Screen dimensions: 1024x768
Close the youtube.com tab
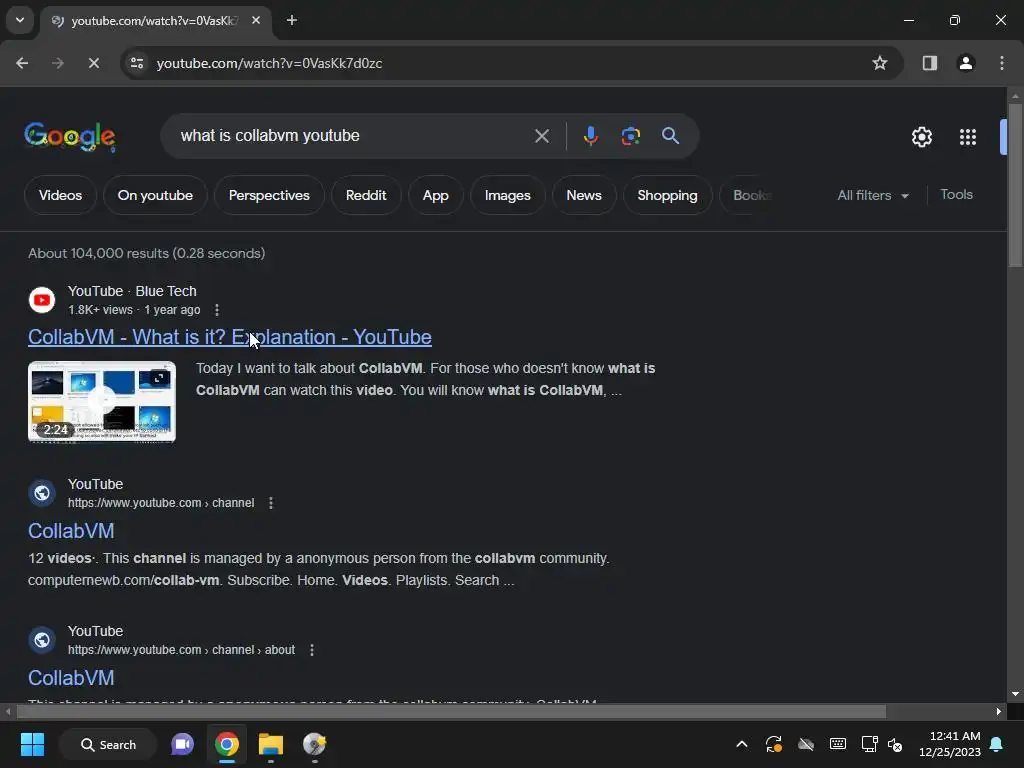click(256, 20)
